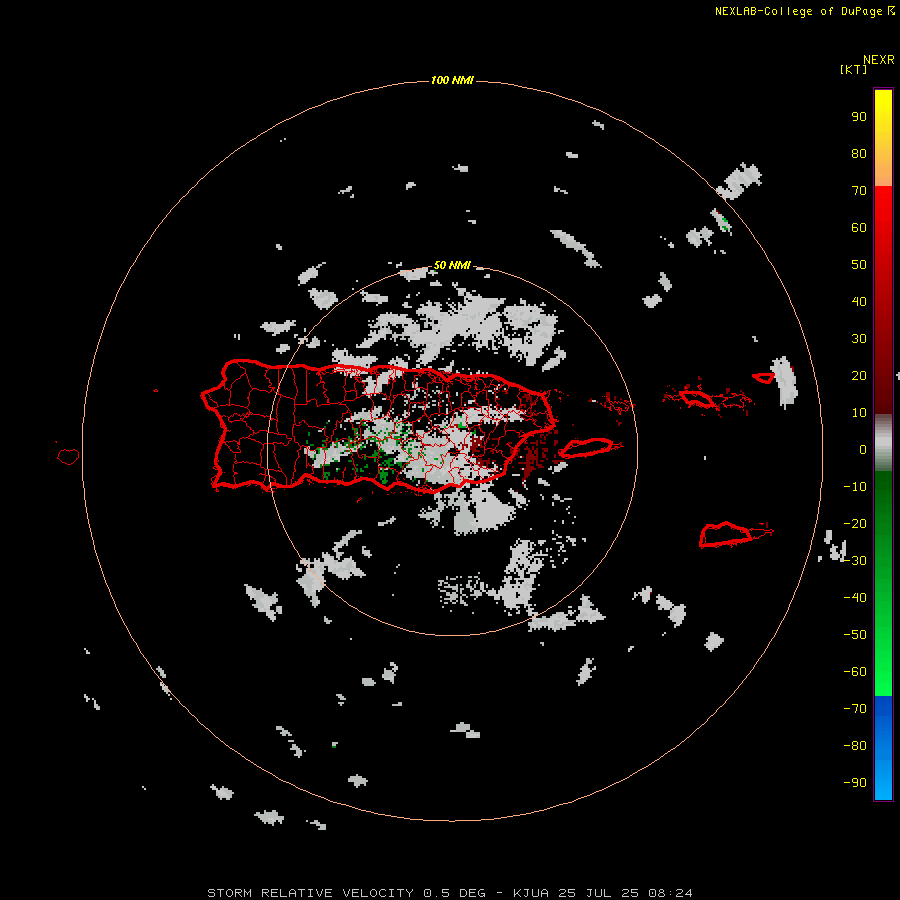900x900 pixels.
Task: Click the [KT] units label
Action: click(x=853, y=69)
